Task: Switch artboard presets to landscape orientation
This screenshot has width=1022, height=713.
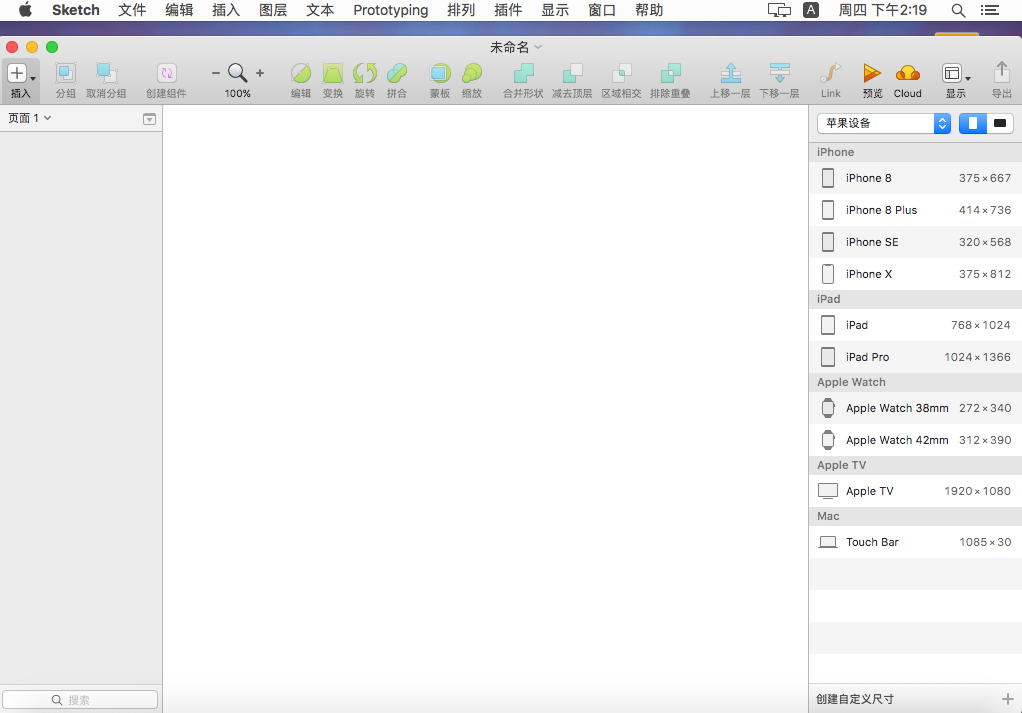Action: coord(1000,123)
